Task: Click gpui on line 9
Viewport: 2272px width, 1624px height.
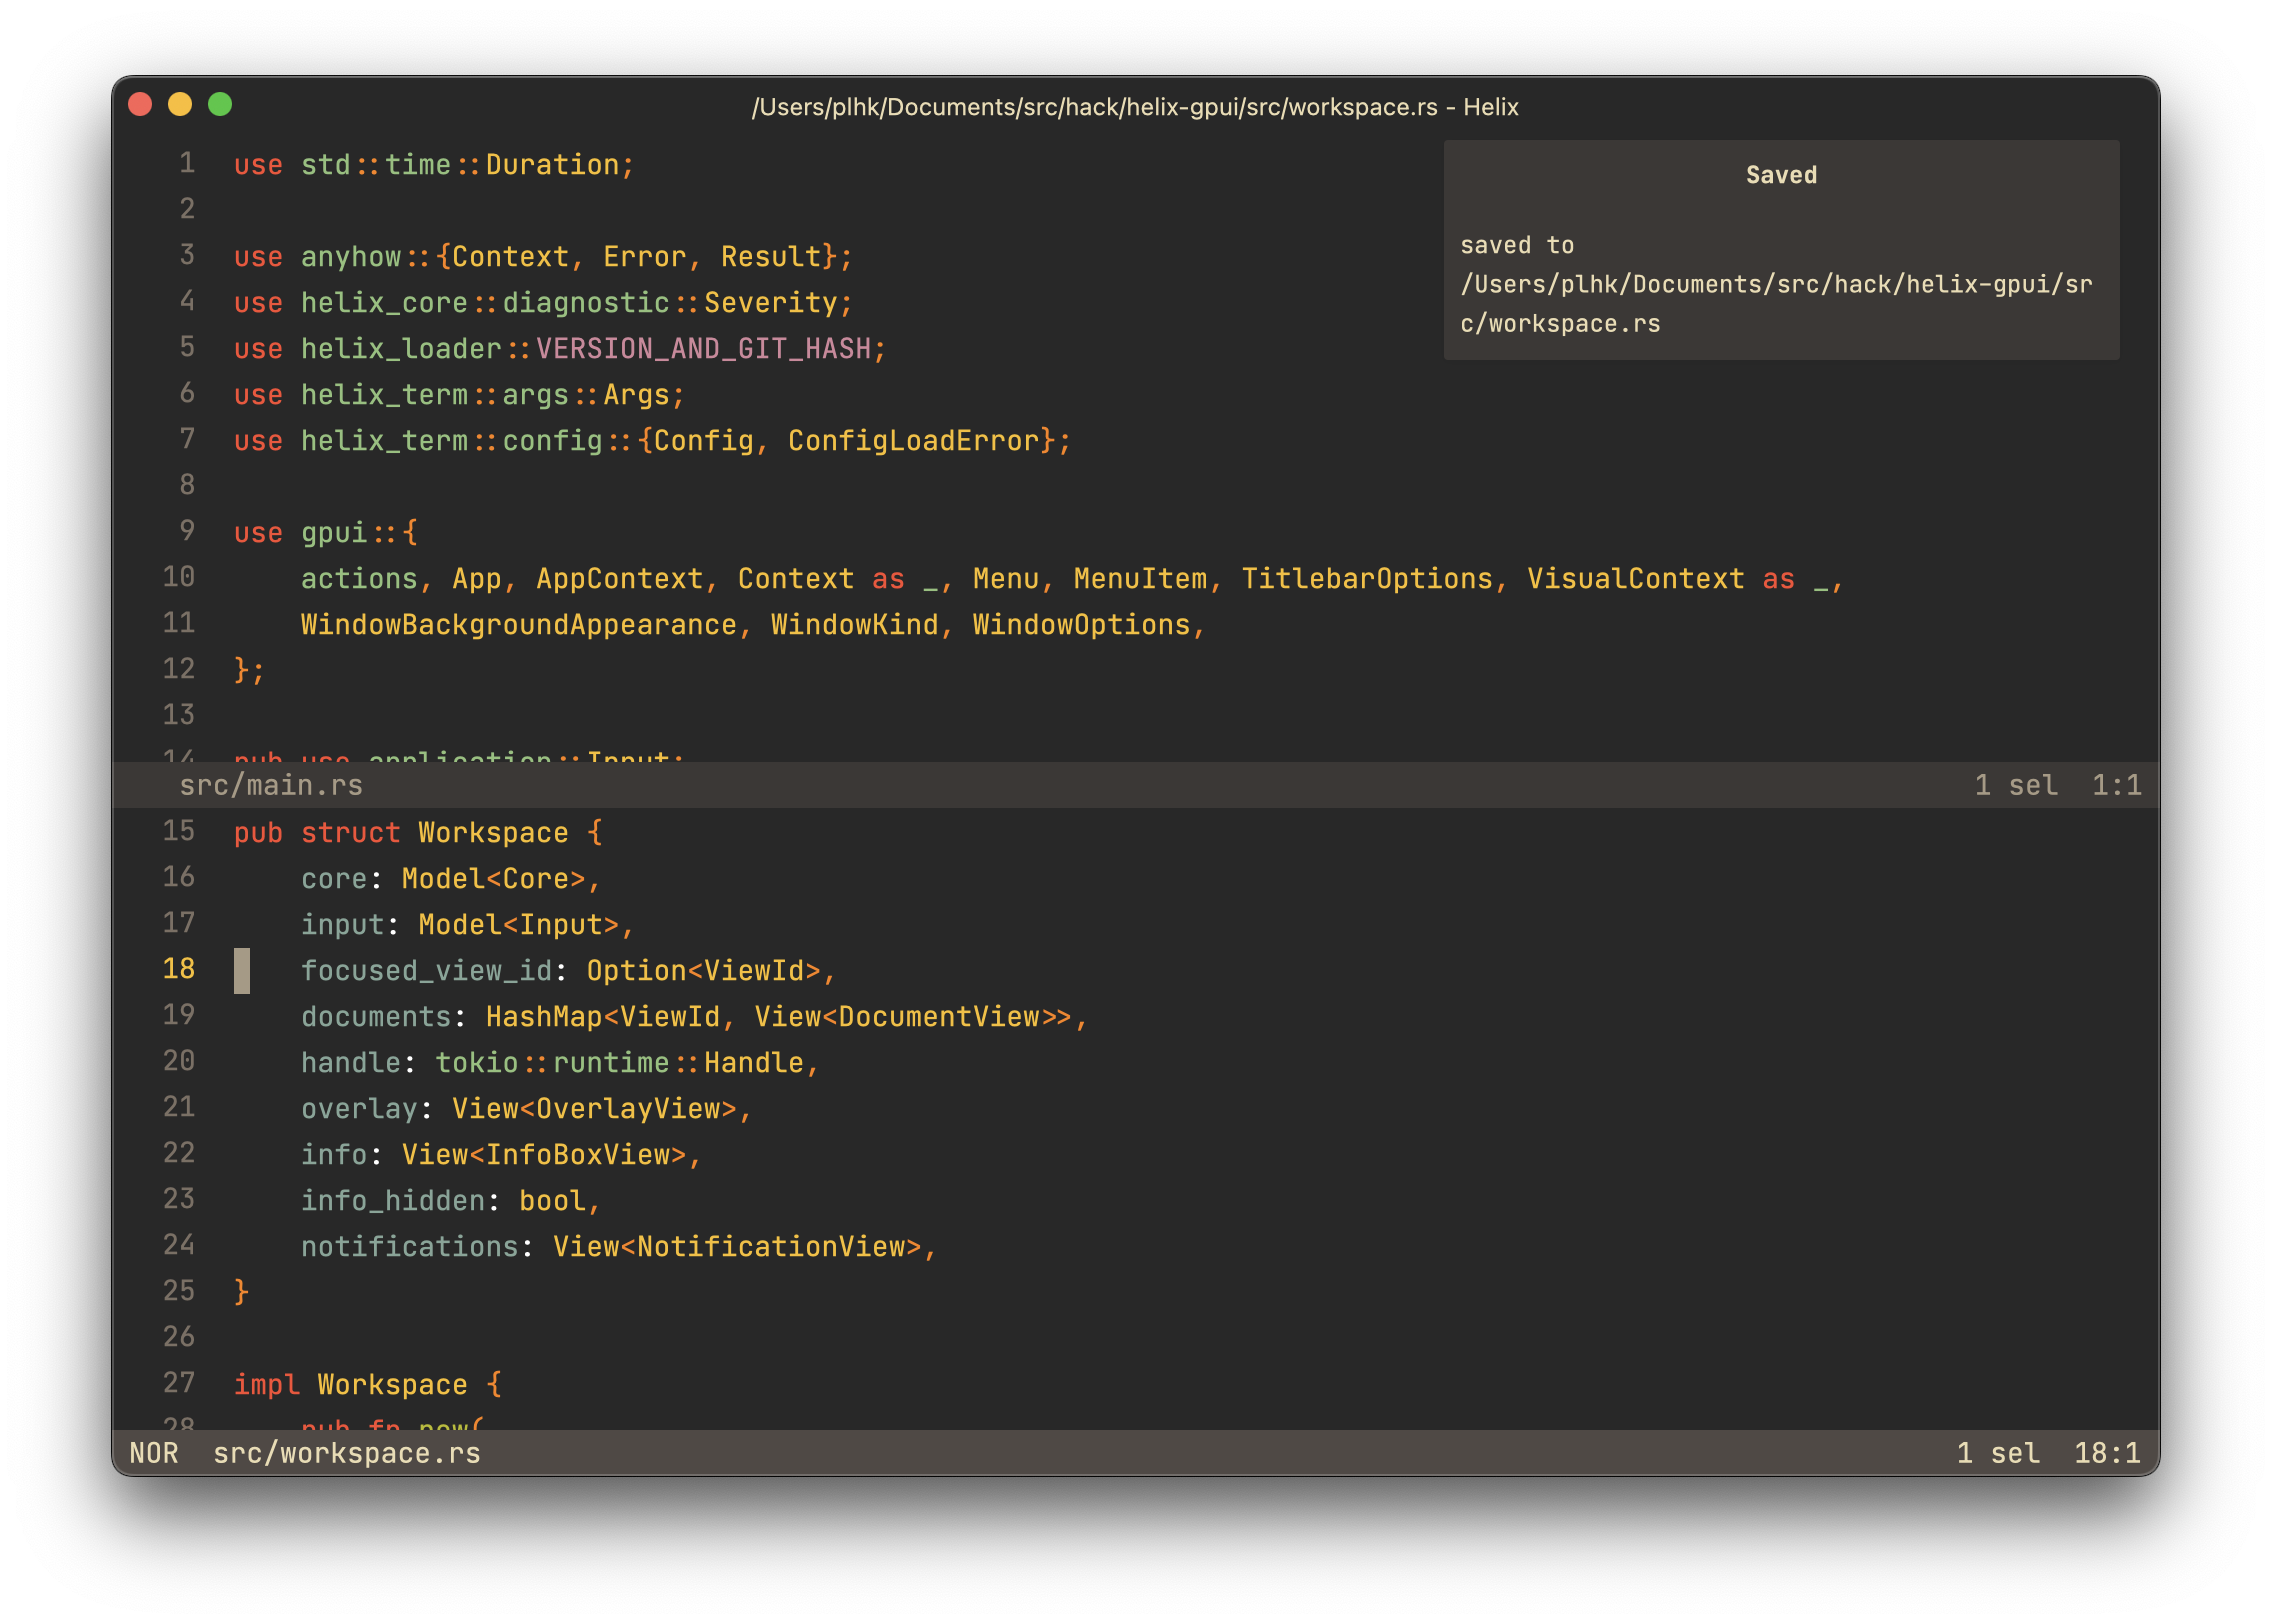Action: click(334, 533)
